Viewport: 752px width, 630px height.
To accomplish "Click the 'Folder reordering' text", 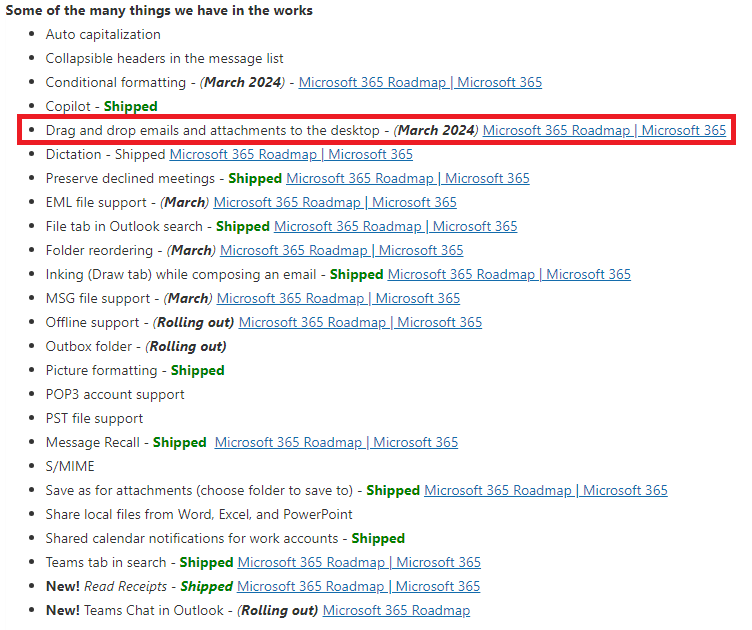I will click(99, 250).
